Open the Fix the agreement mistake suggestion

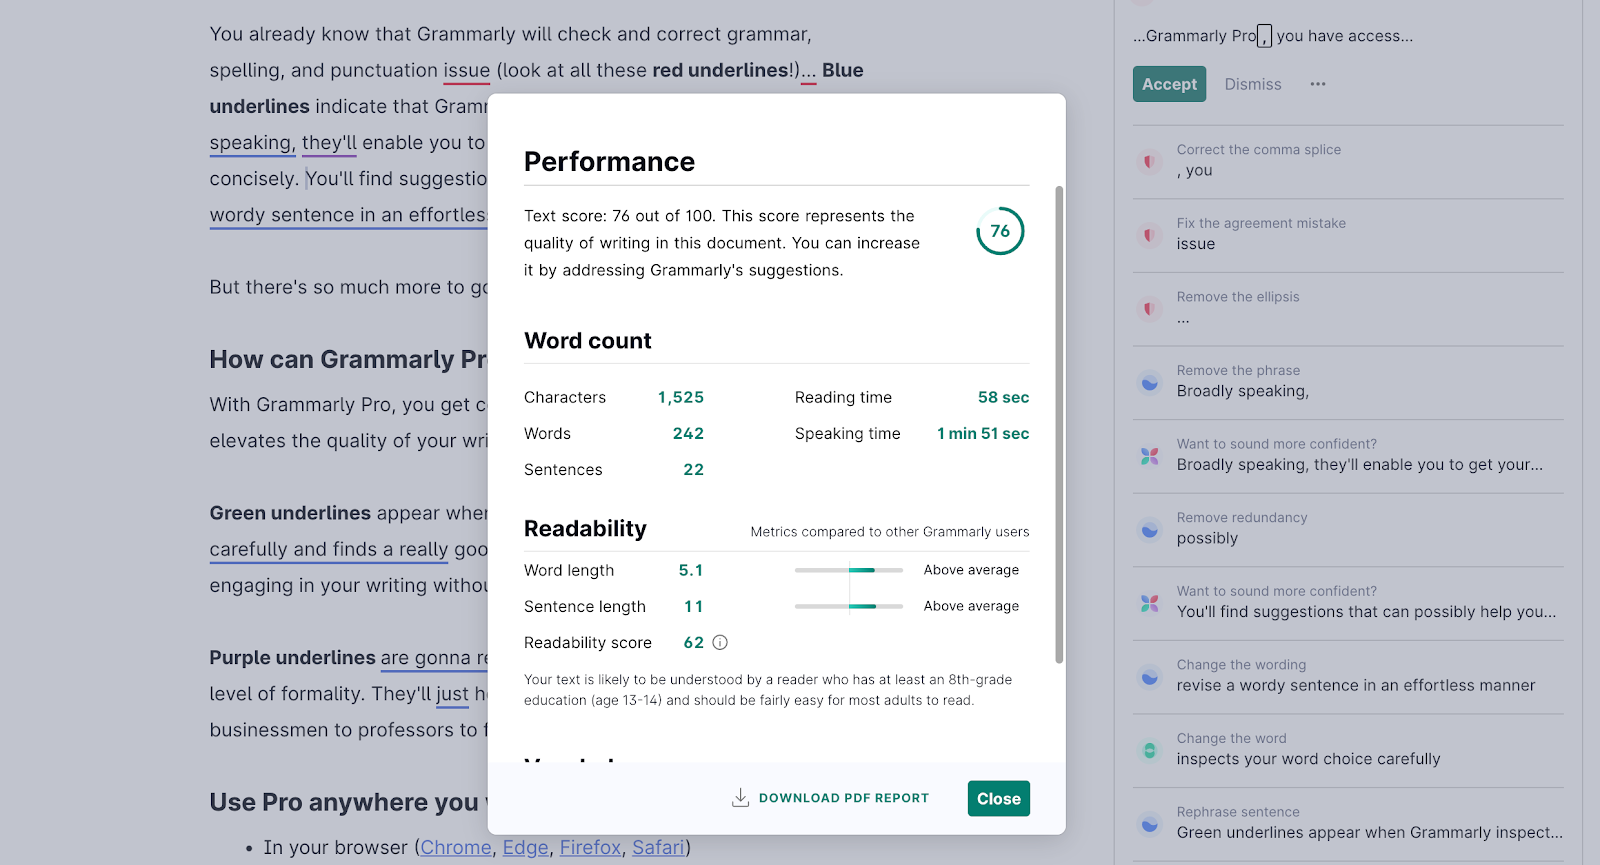pos(1348,235)
